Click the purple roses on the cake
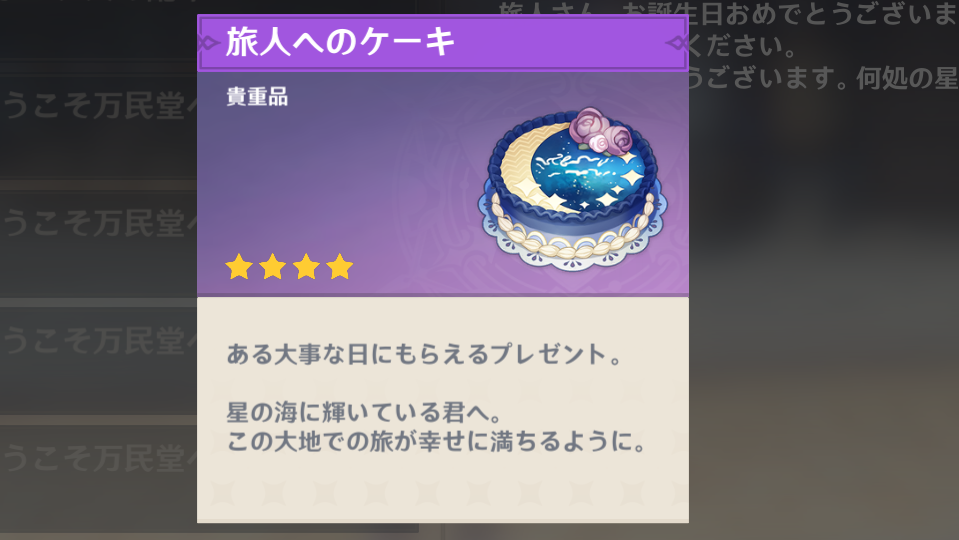The height and width of the screenshot is (540, 959). tap(599, 130)
